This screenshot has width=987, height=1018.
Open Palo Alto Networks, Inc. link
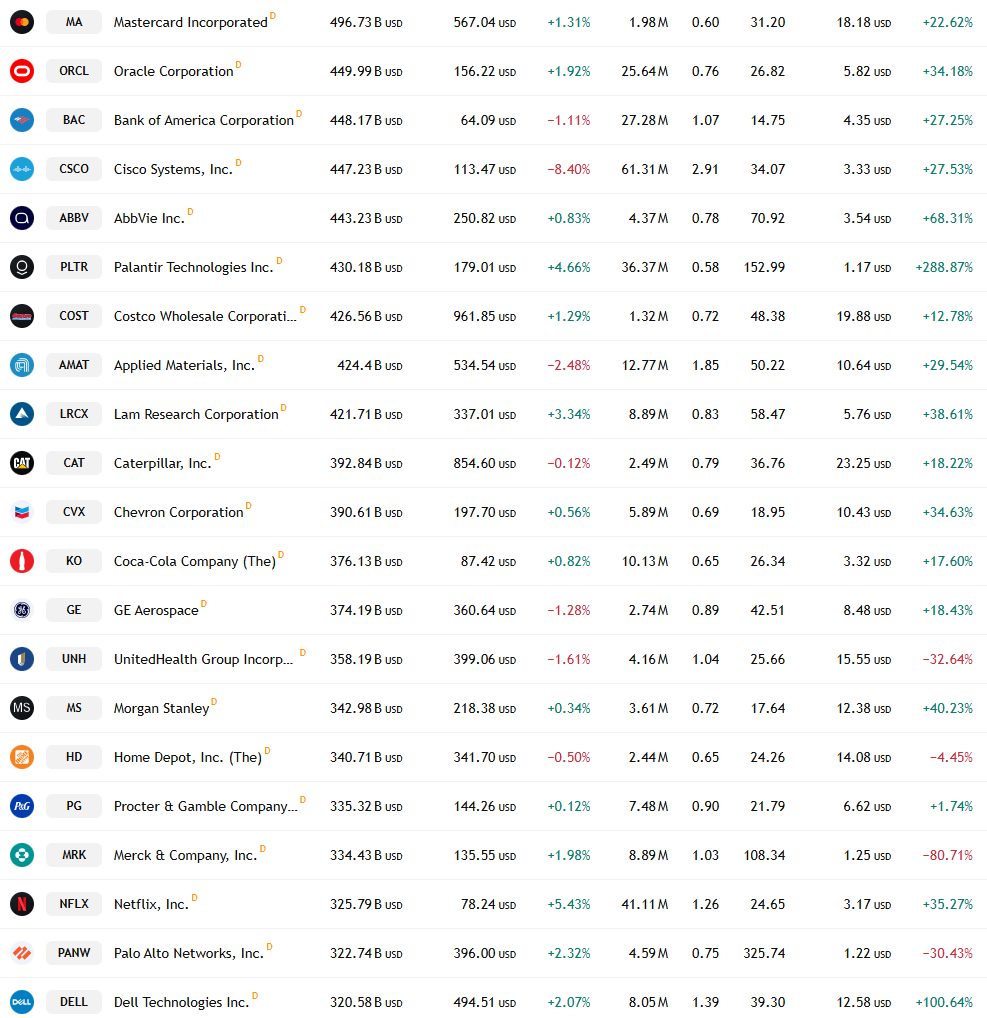(189, 954)
